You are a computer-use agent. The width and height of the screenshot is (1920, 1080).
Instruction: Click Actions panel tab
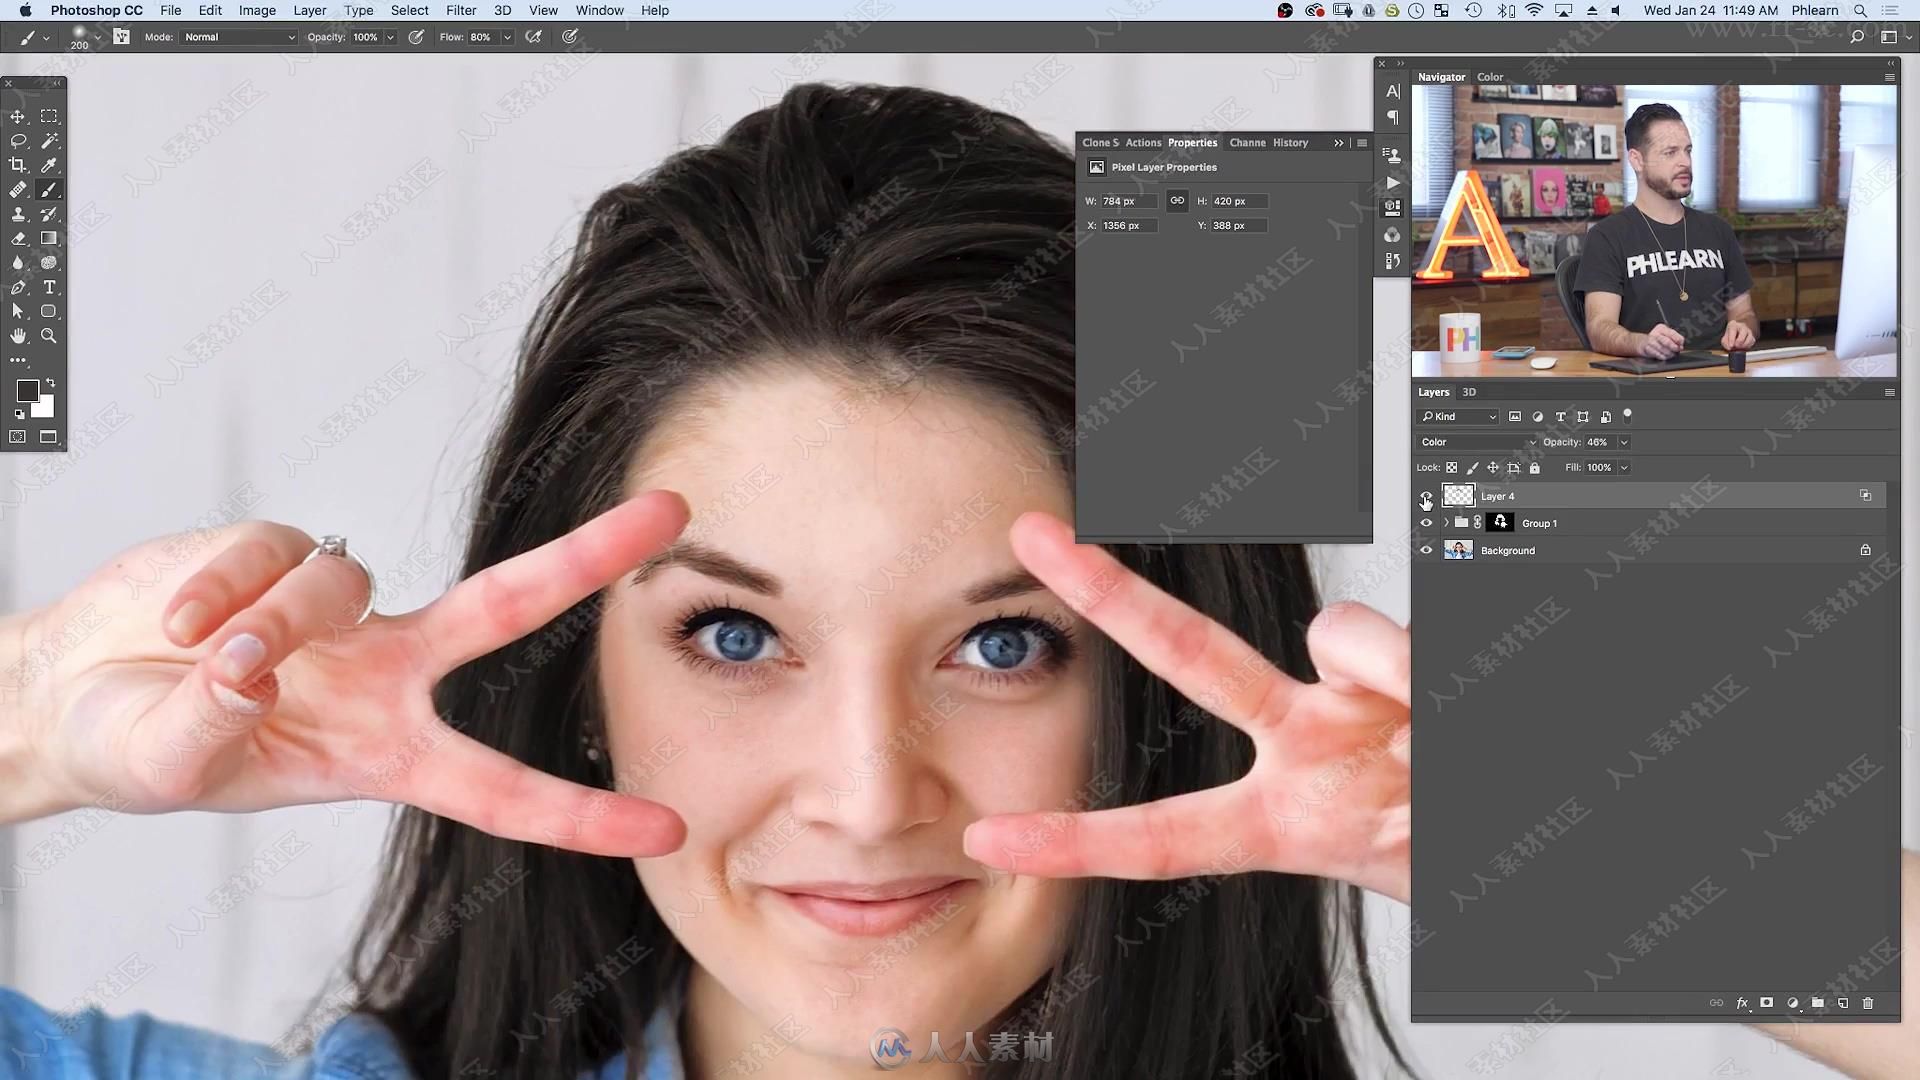click(1142, 141)
